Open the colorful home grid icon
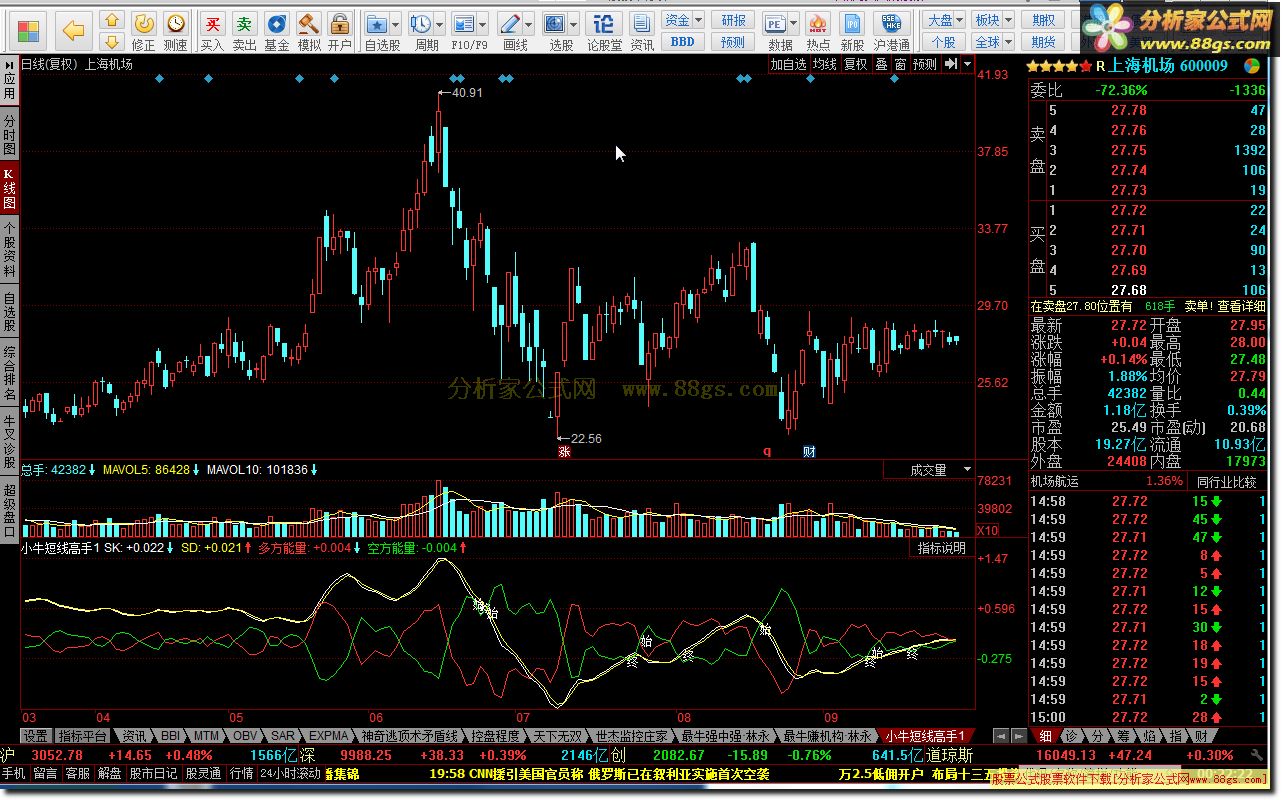The image size is (1282, 800). pyautogui.click(x=30, y=29)
